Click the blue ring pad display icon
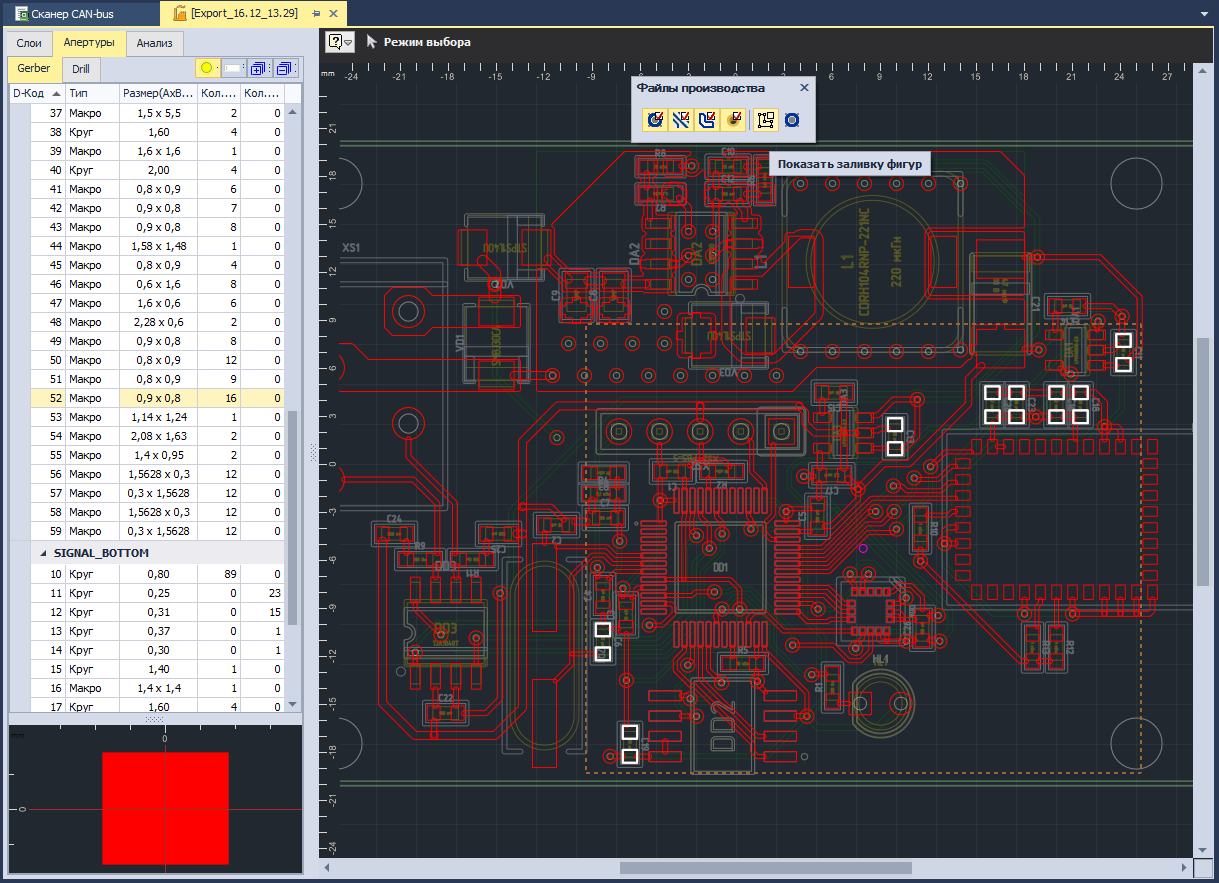This screenshot has height=883, width=1219. (792, 120)
